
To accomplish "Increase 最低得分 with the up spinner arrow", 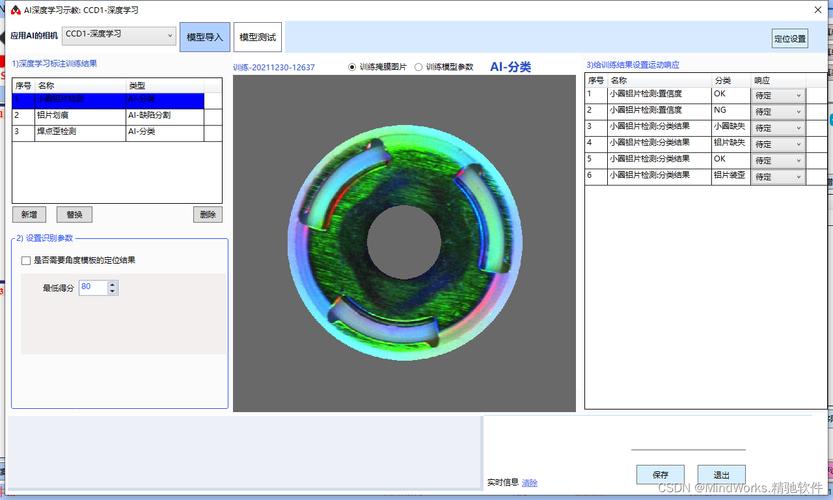I will coord(112,284).
